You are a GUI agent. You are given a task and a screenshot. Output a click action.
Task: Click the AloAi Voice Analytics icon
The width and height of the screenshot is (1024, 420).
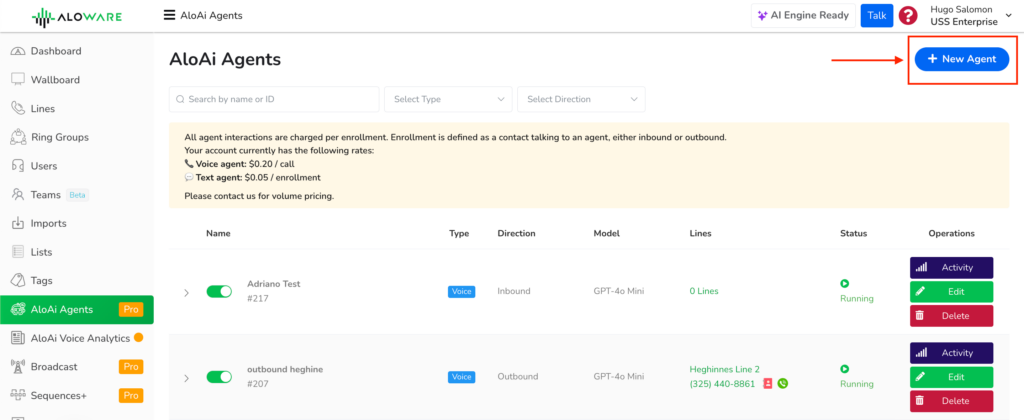(x=18, y=338)
